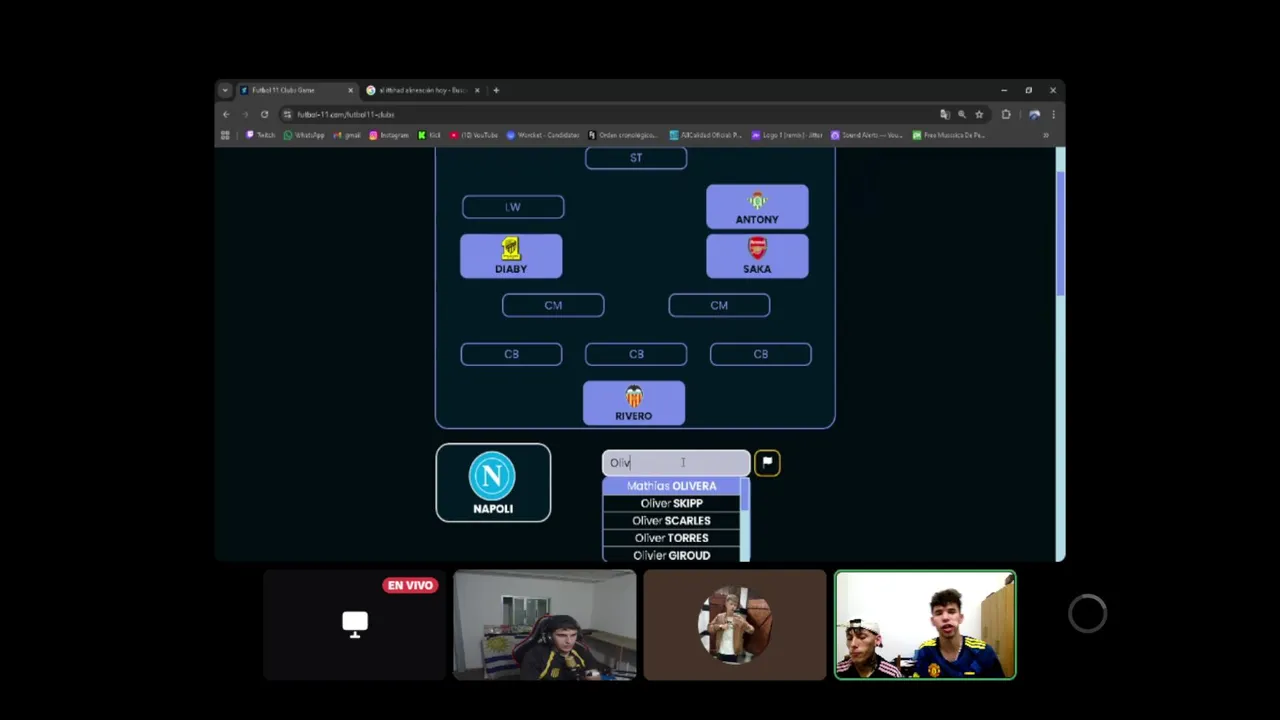This screenshot has width=1280, height=720.
Task: Select the EN VIVO screen share tile
Action: coord(355,625)
